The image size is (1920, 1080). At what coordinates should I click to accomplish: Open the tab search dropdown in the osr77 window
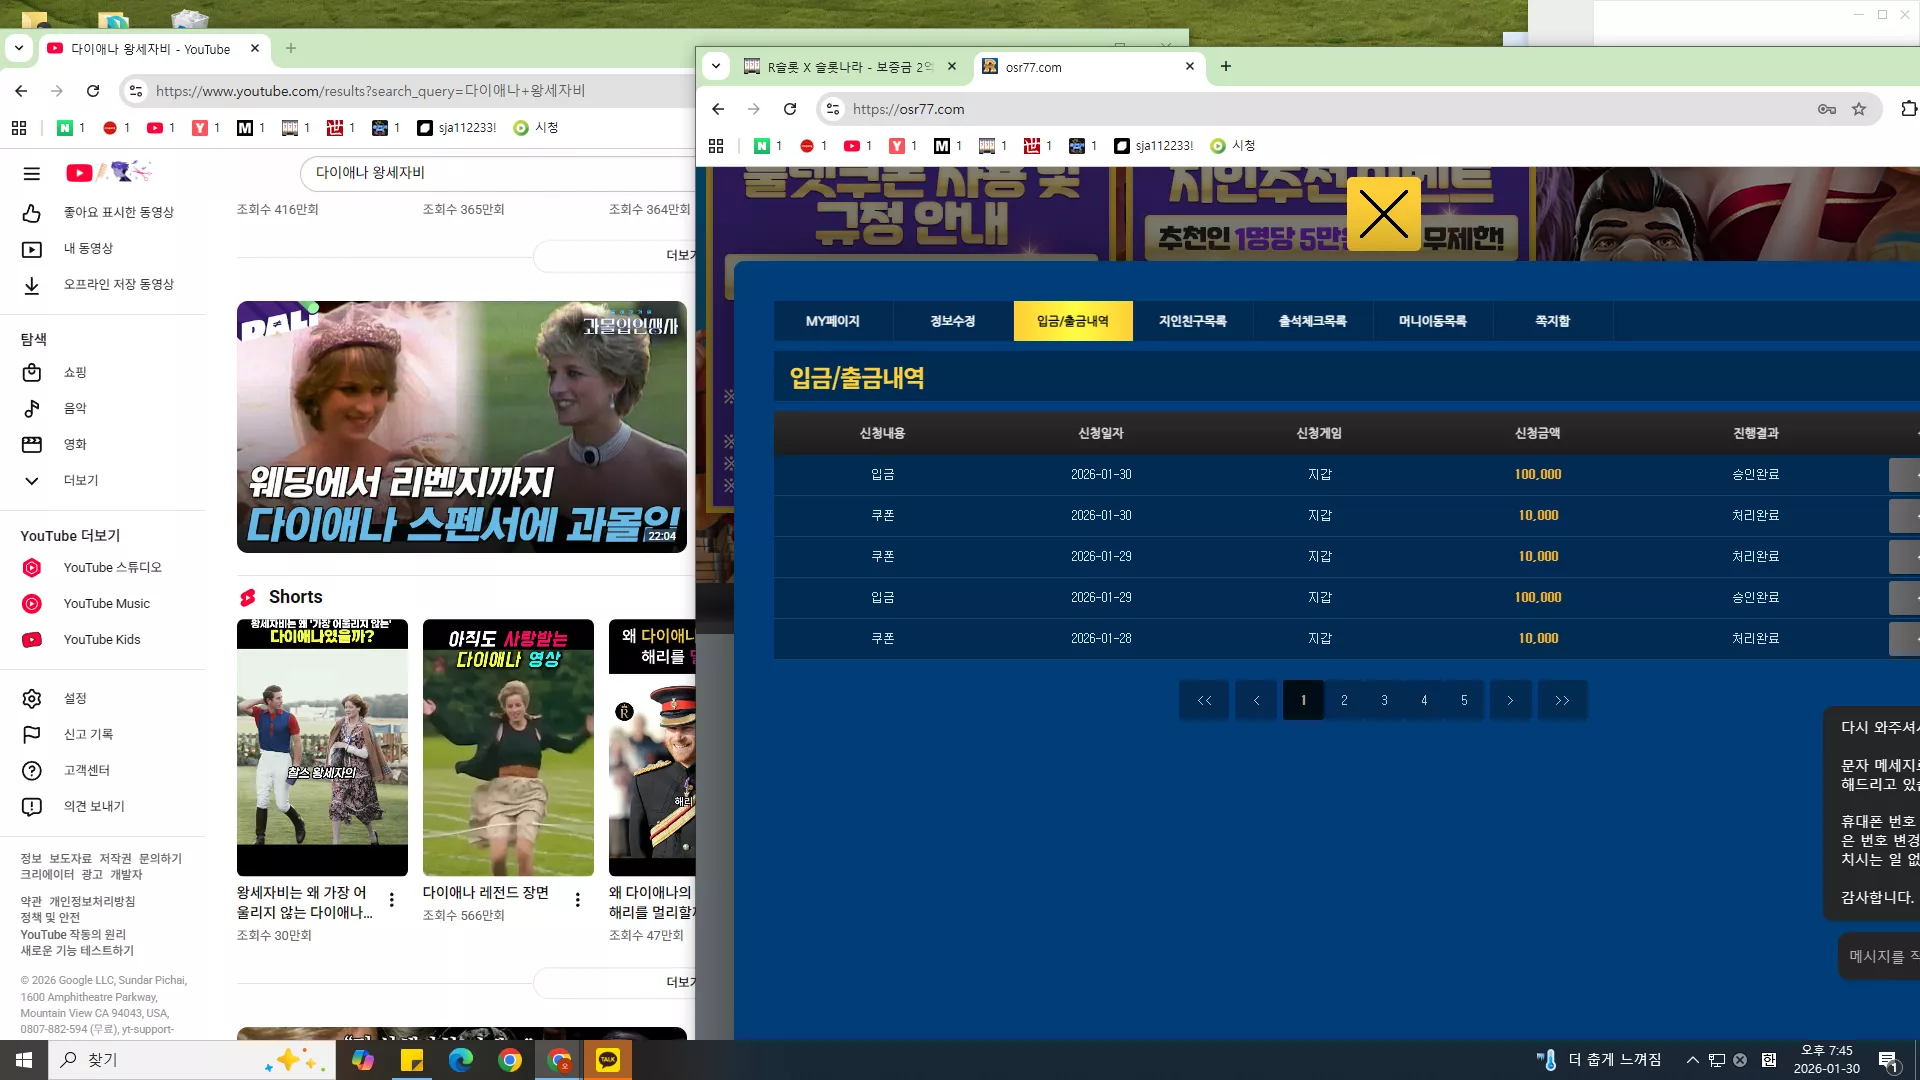716,67
